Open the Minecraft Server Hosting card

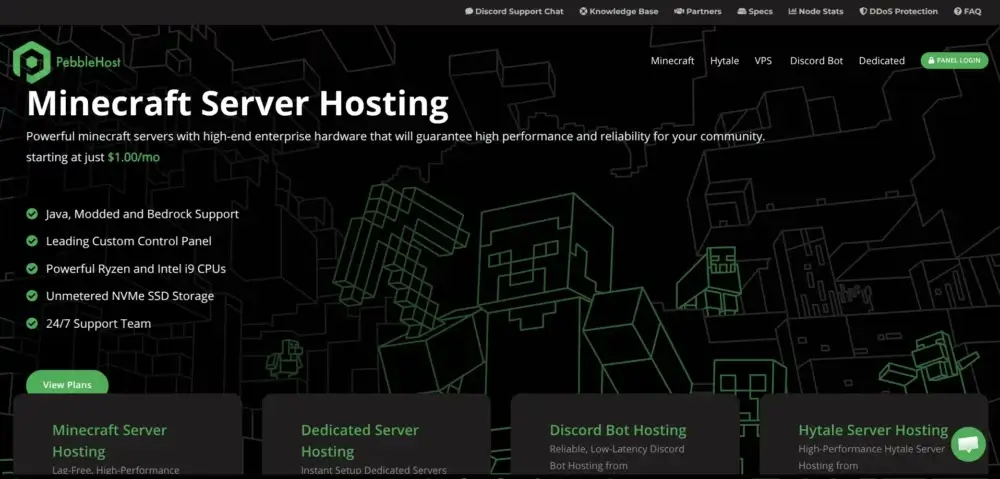pos(128,436)
